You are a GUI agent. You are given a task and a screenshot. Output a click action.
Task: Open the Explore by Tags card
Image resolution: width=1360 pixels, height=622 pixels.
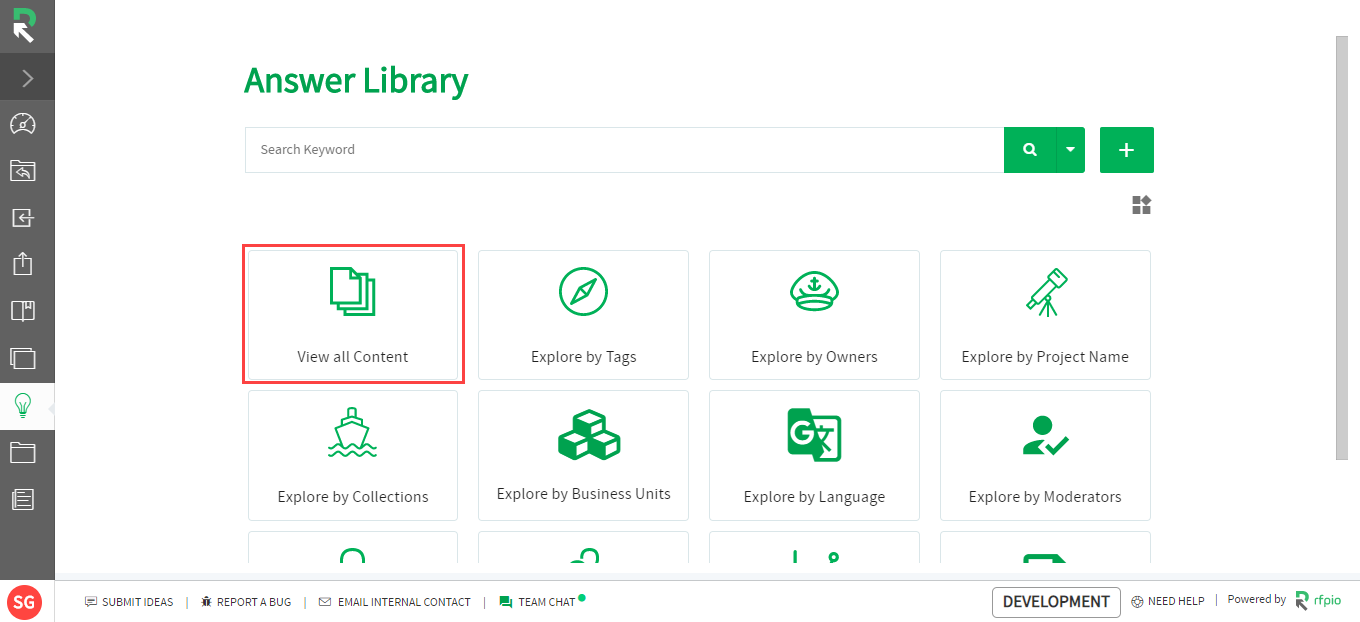584,315
